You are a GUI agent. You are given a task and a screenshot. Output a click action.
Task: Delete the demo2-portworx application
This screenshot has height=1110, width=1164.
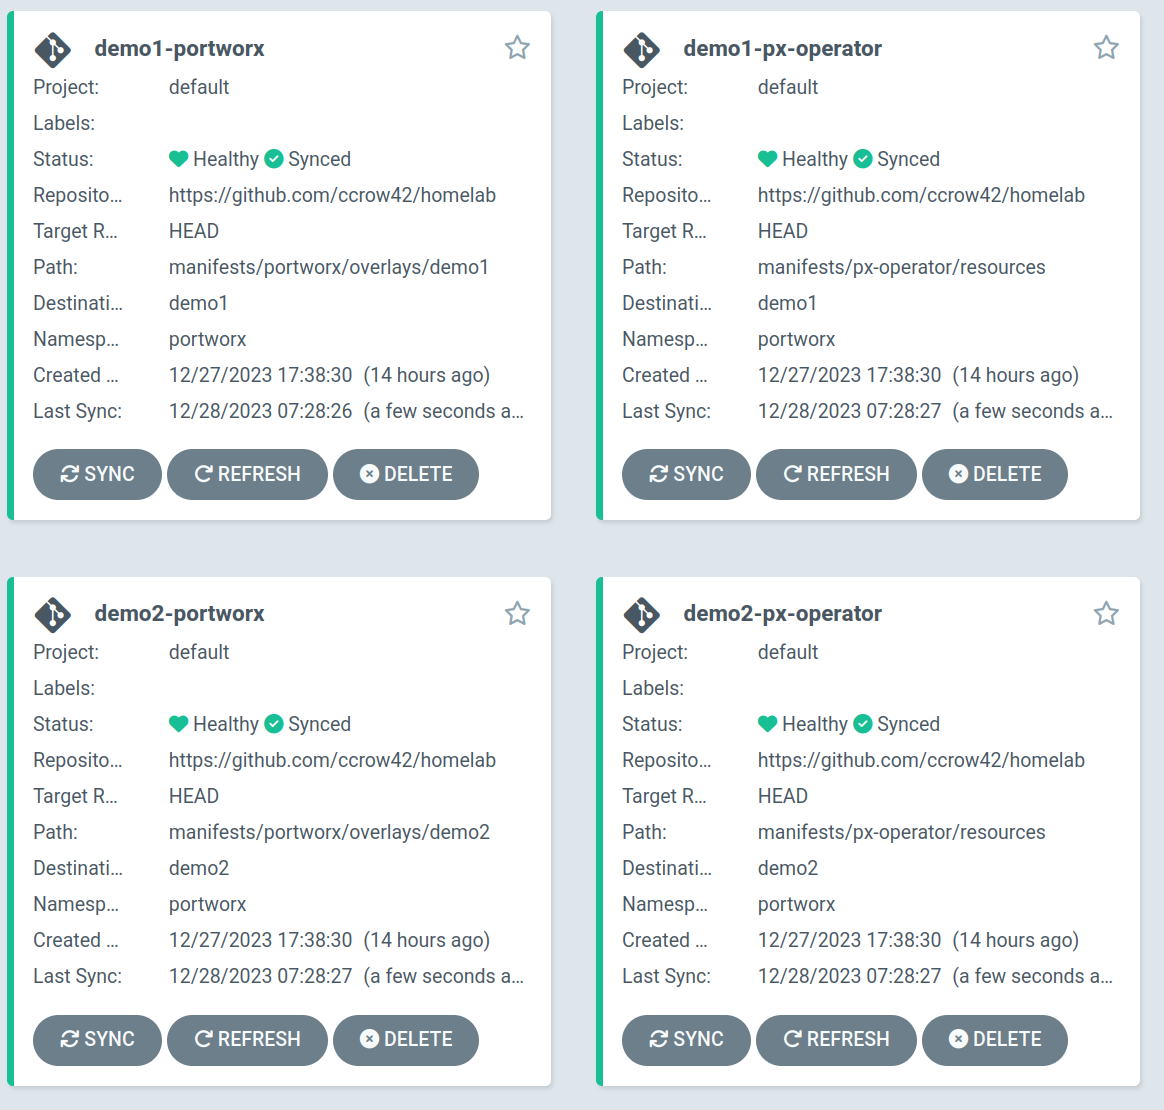(406, 1039)
